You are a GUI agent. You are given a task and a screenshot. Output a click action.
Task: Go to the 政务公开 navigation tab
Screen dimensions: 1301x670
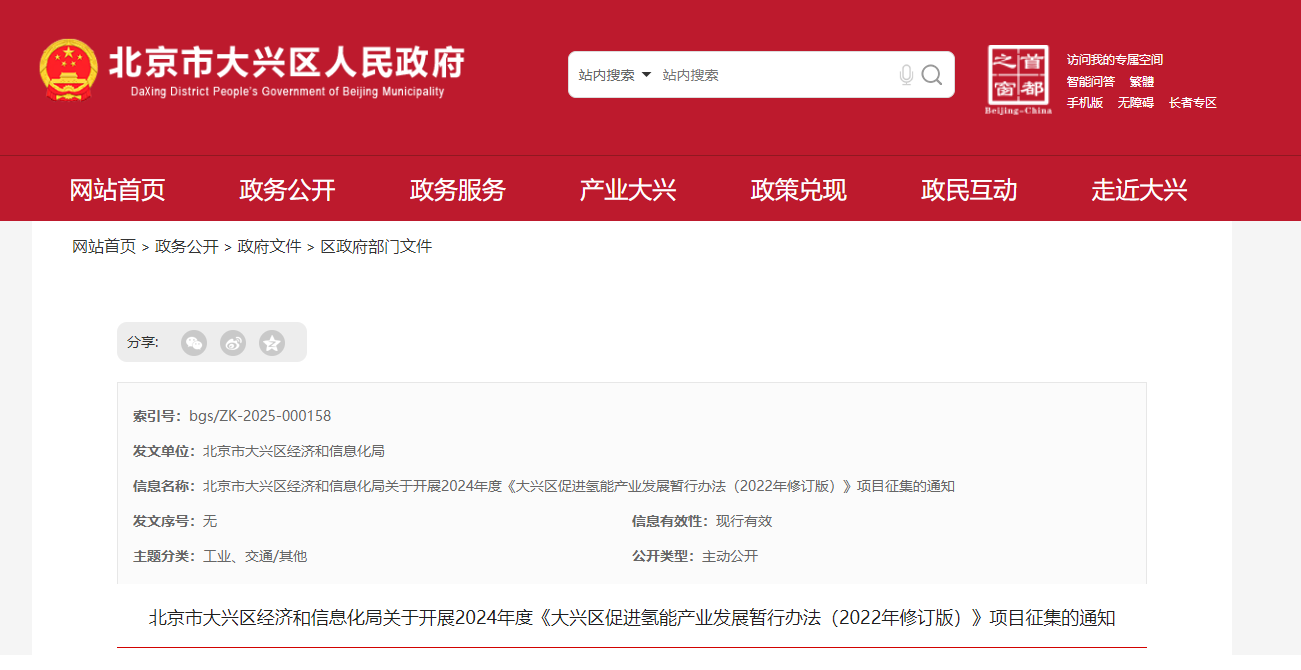pyautogui.click(x=287, y=190)
